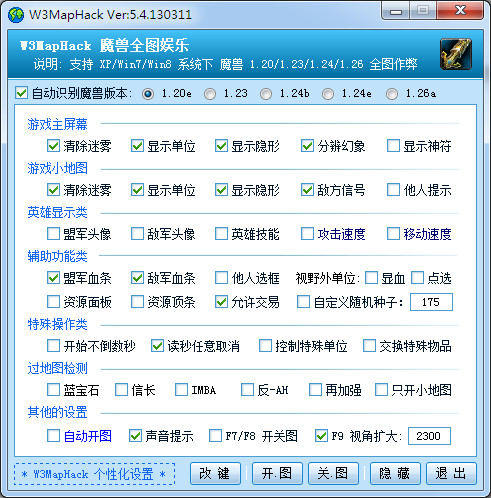This screenshot has width=491, height=498.
Task: Toggle the 自动识别魔兽版本 checkbox
Action: (x=21, y=93)
